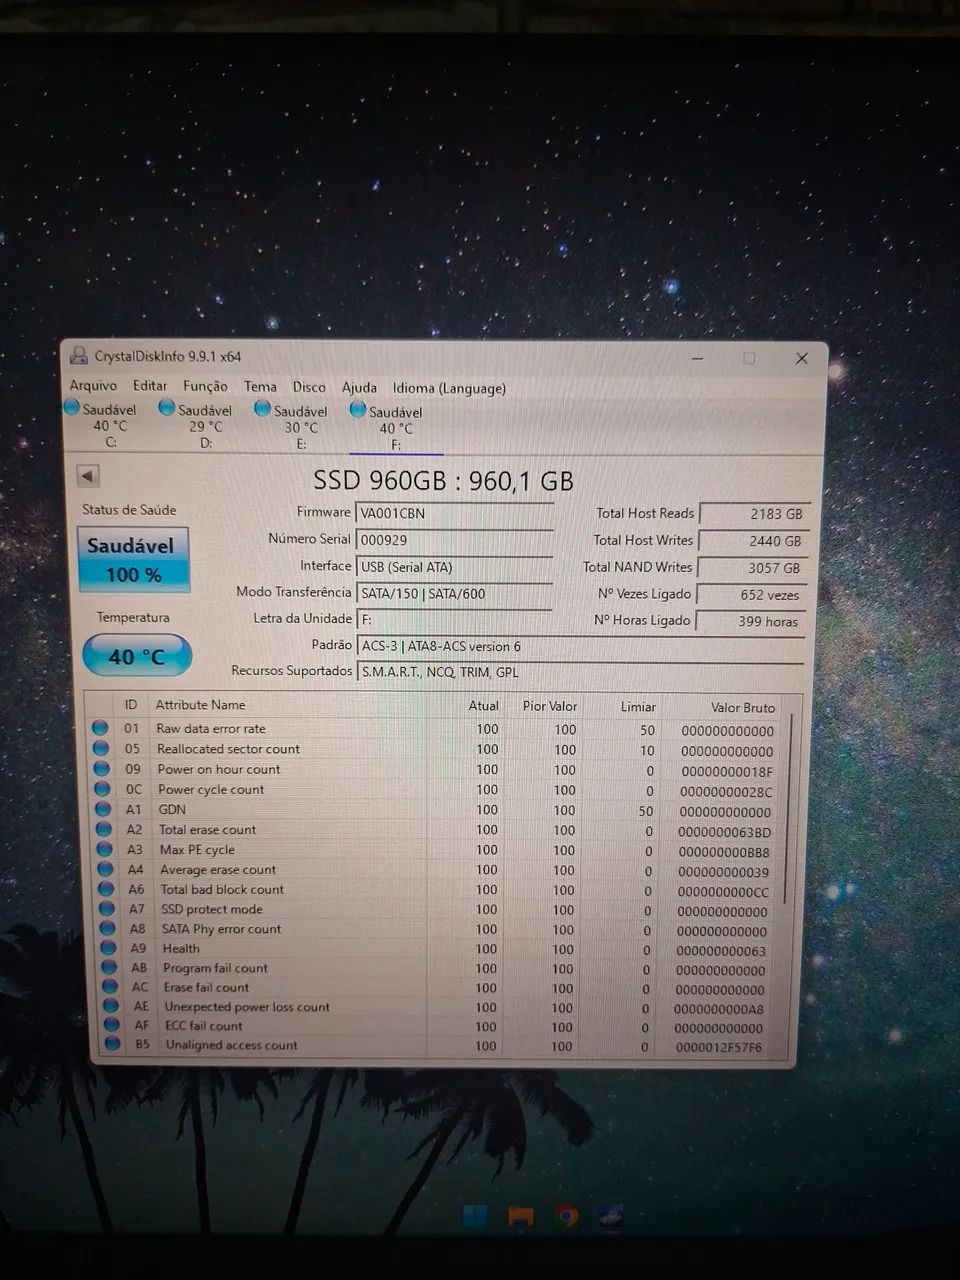The height and width of the screenshot is (1280, 960).
Task: Select the Total erase count row text
Action: coord(207,829)
